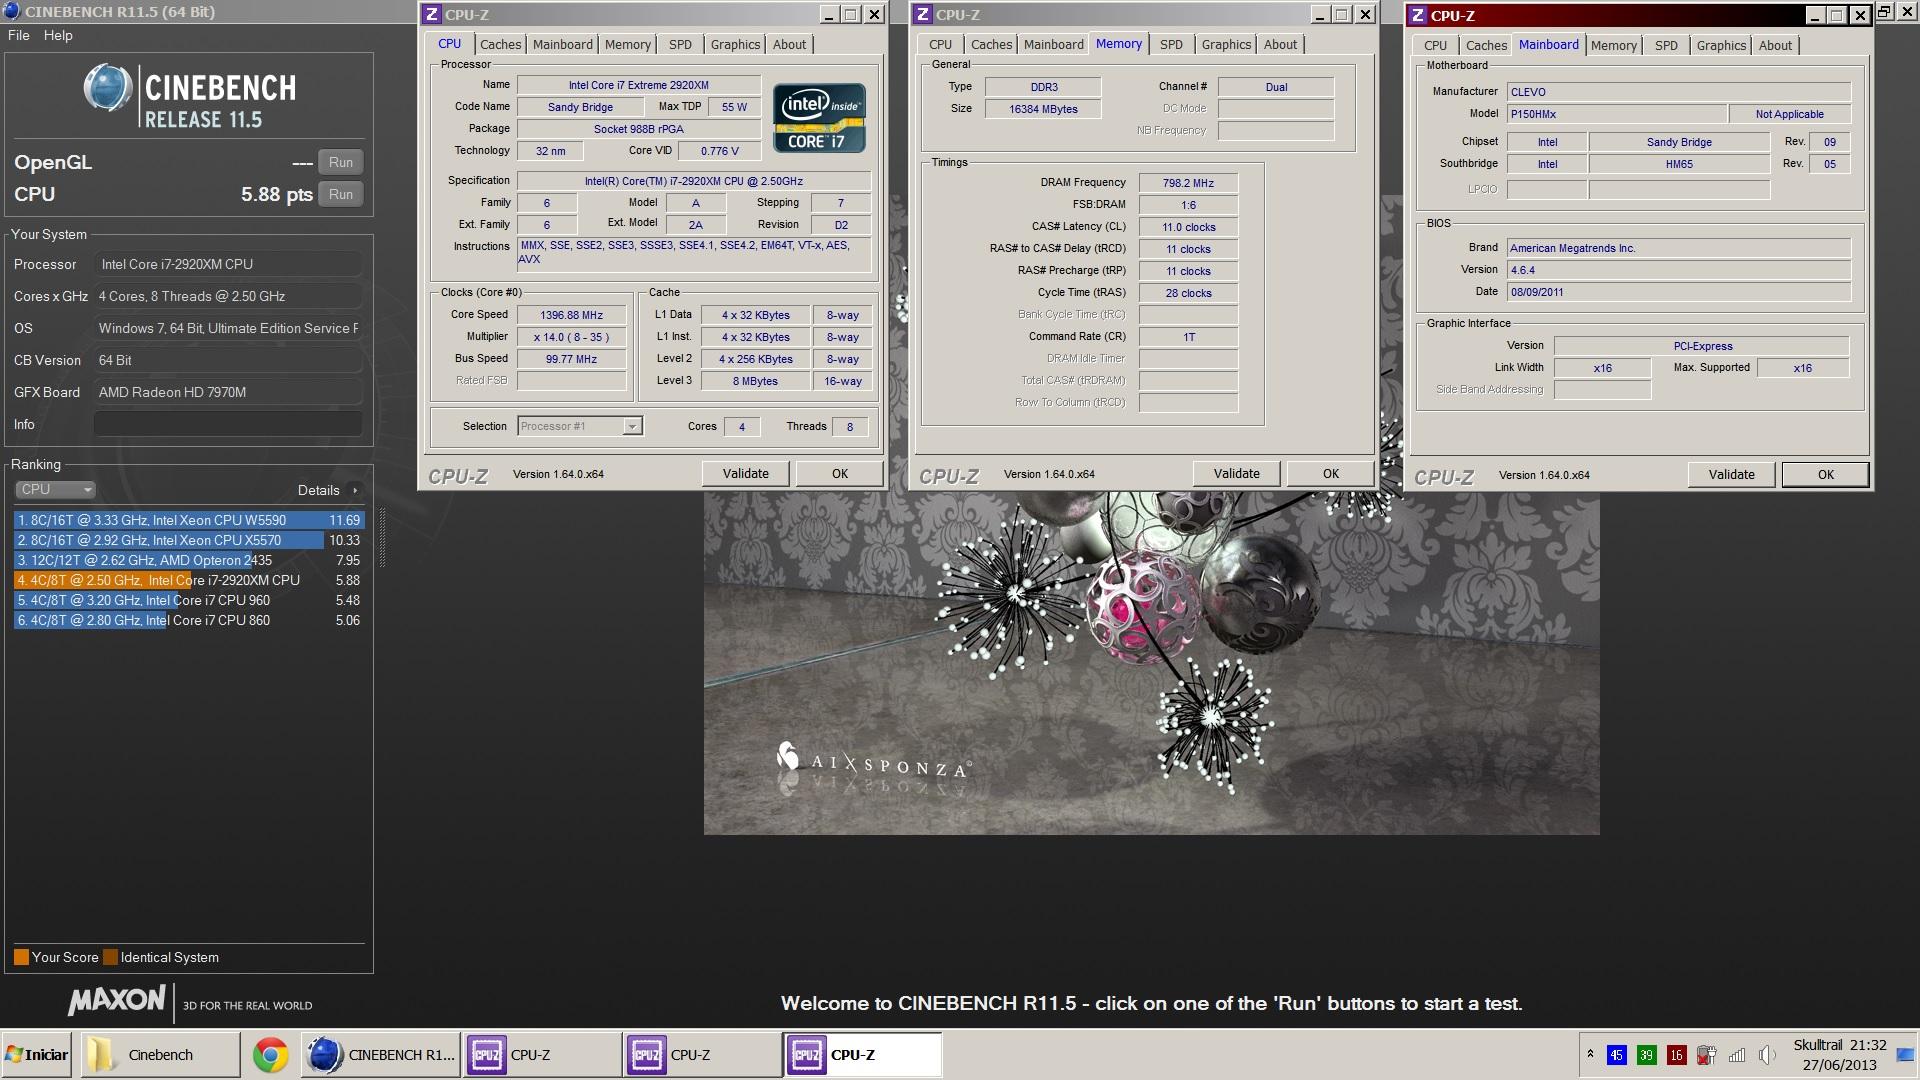Click Validate in the first CPU-Z window

point(745,474)
